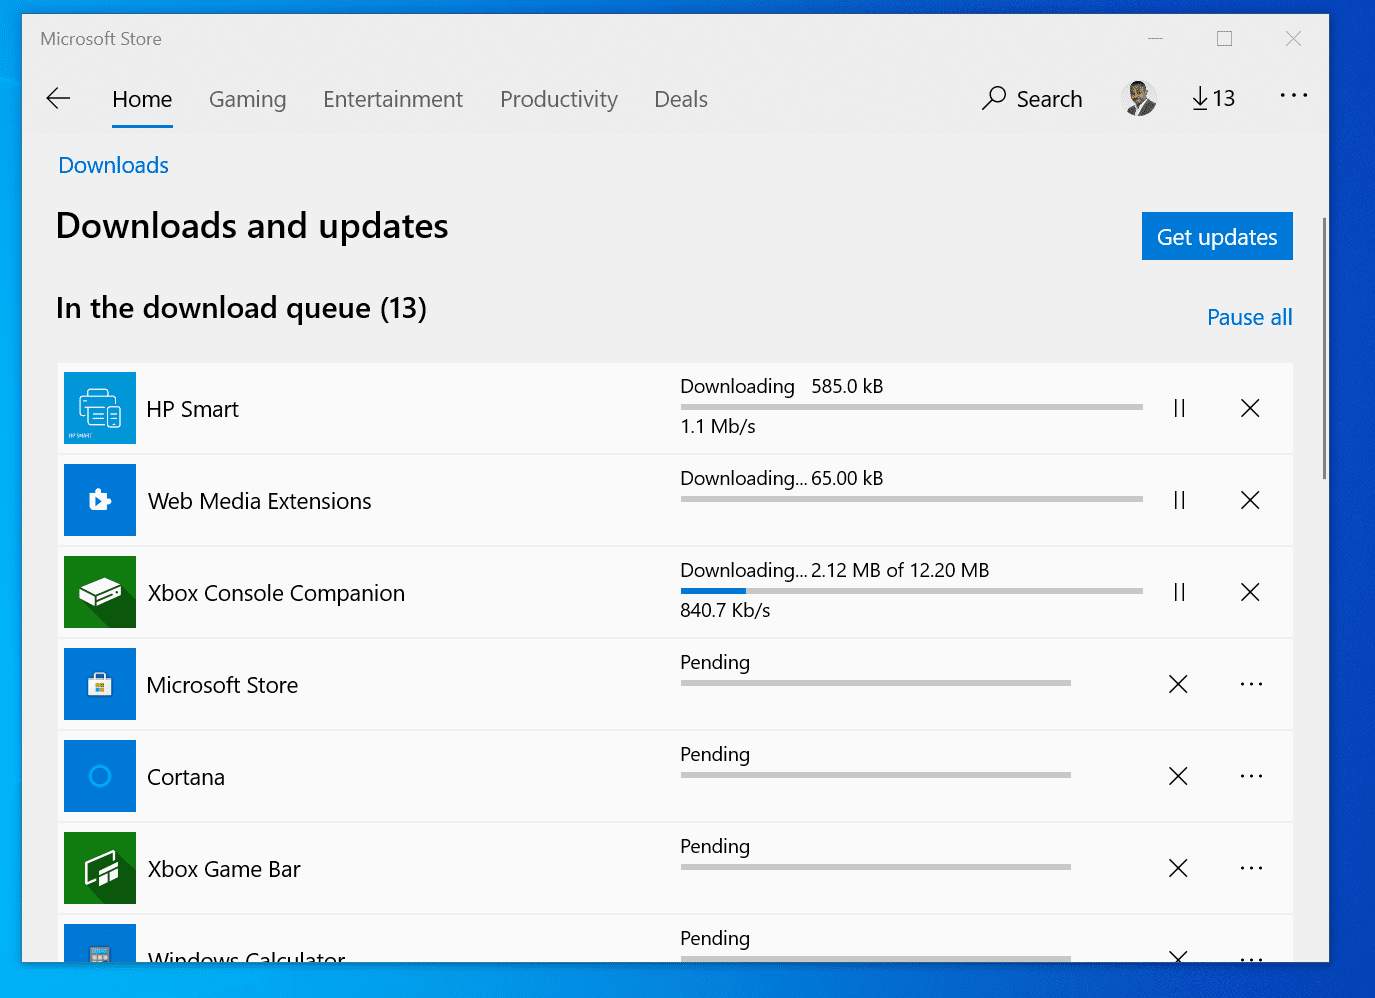Open the downloads indicator showing 13

1213,98
